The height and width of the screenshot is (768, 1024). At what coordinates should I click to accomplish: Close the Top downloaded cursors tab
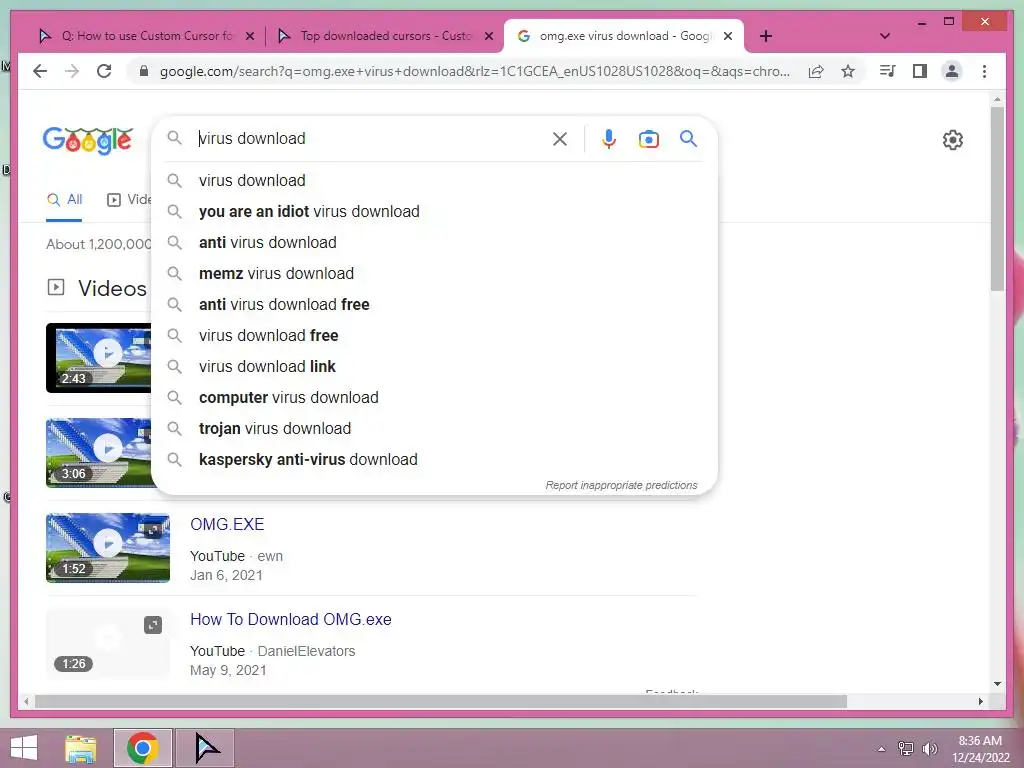click(488, 36)
